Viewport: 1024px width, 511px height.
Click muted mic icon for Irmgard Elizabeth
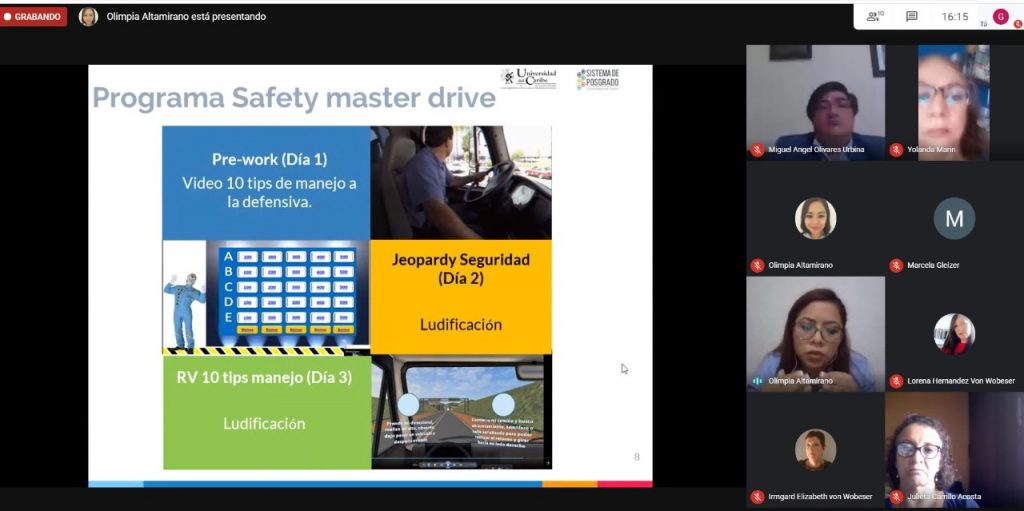[x=758, y=497]
